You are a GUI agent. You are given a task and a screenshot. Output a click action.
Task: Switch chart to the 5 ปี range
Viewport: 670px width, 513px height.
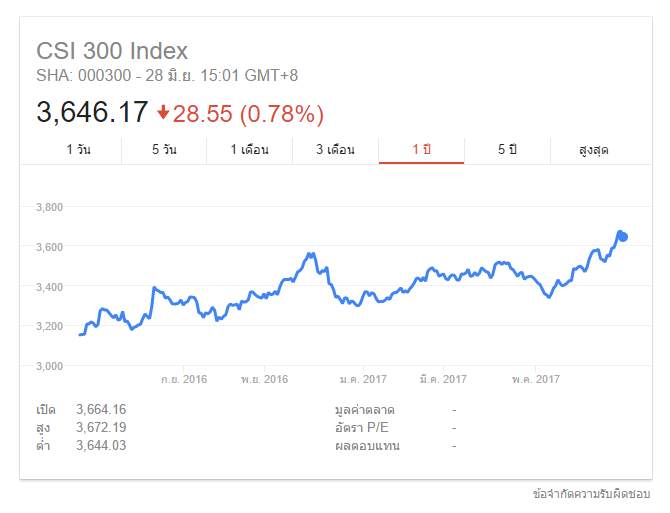(x=507, y=150)
